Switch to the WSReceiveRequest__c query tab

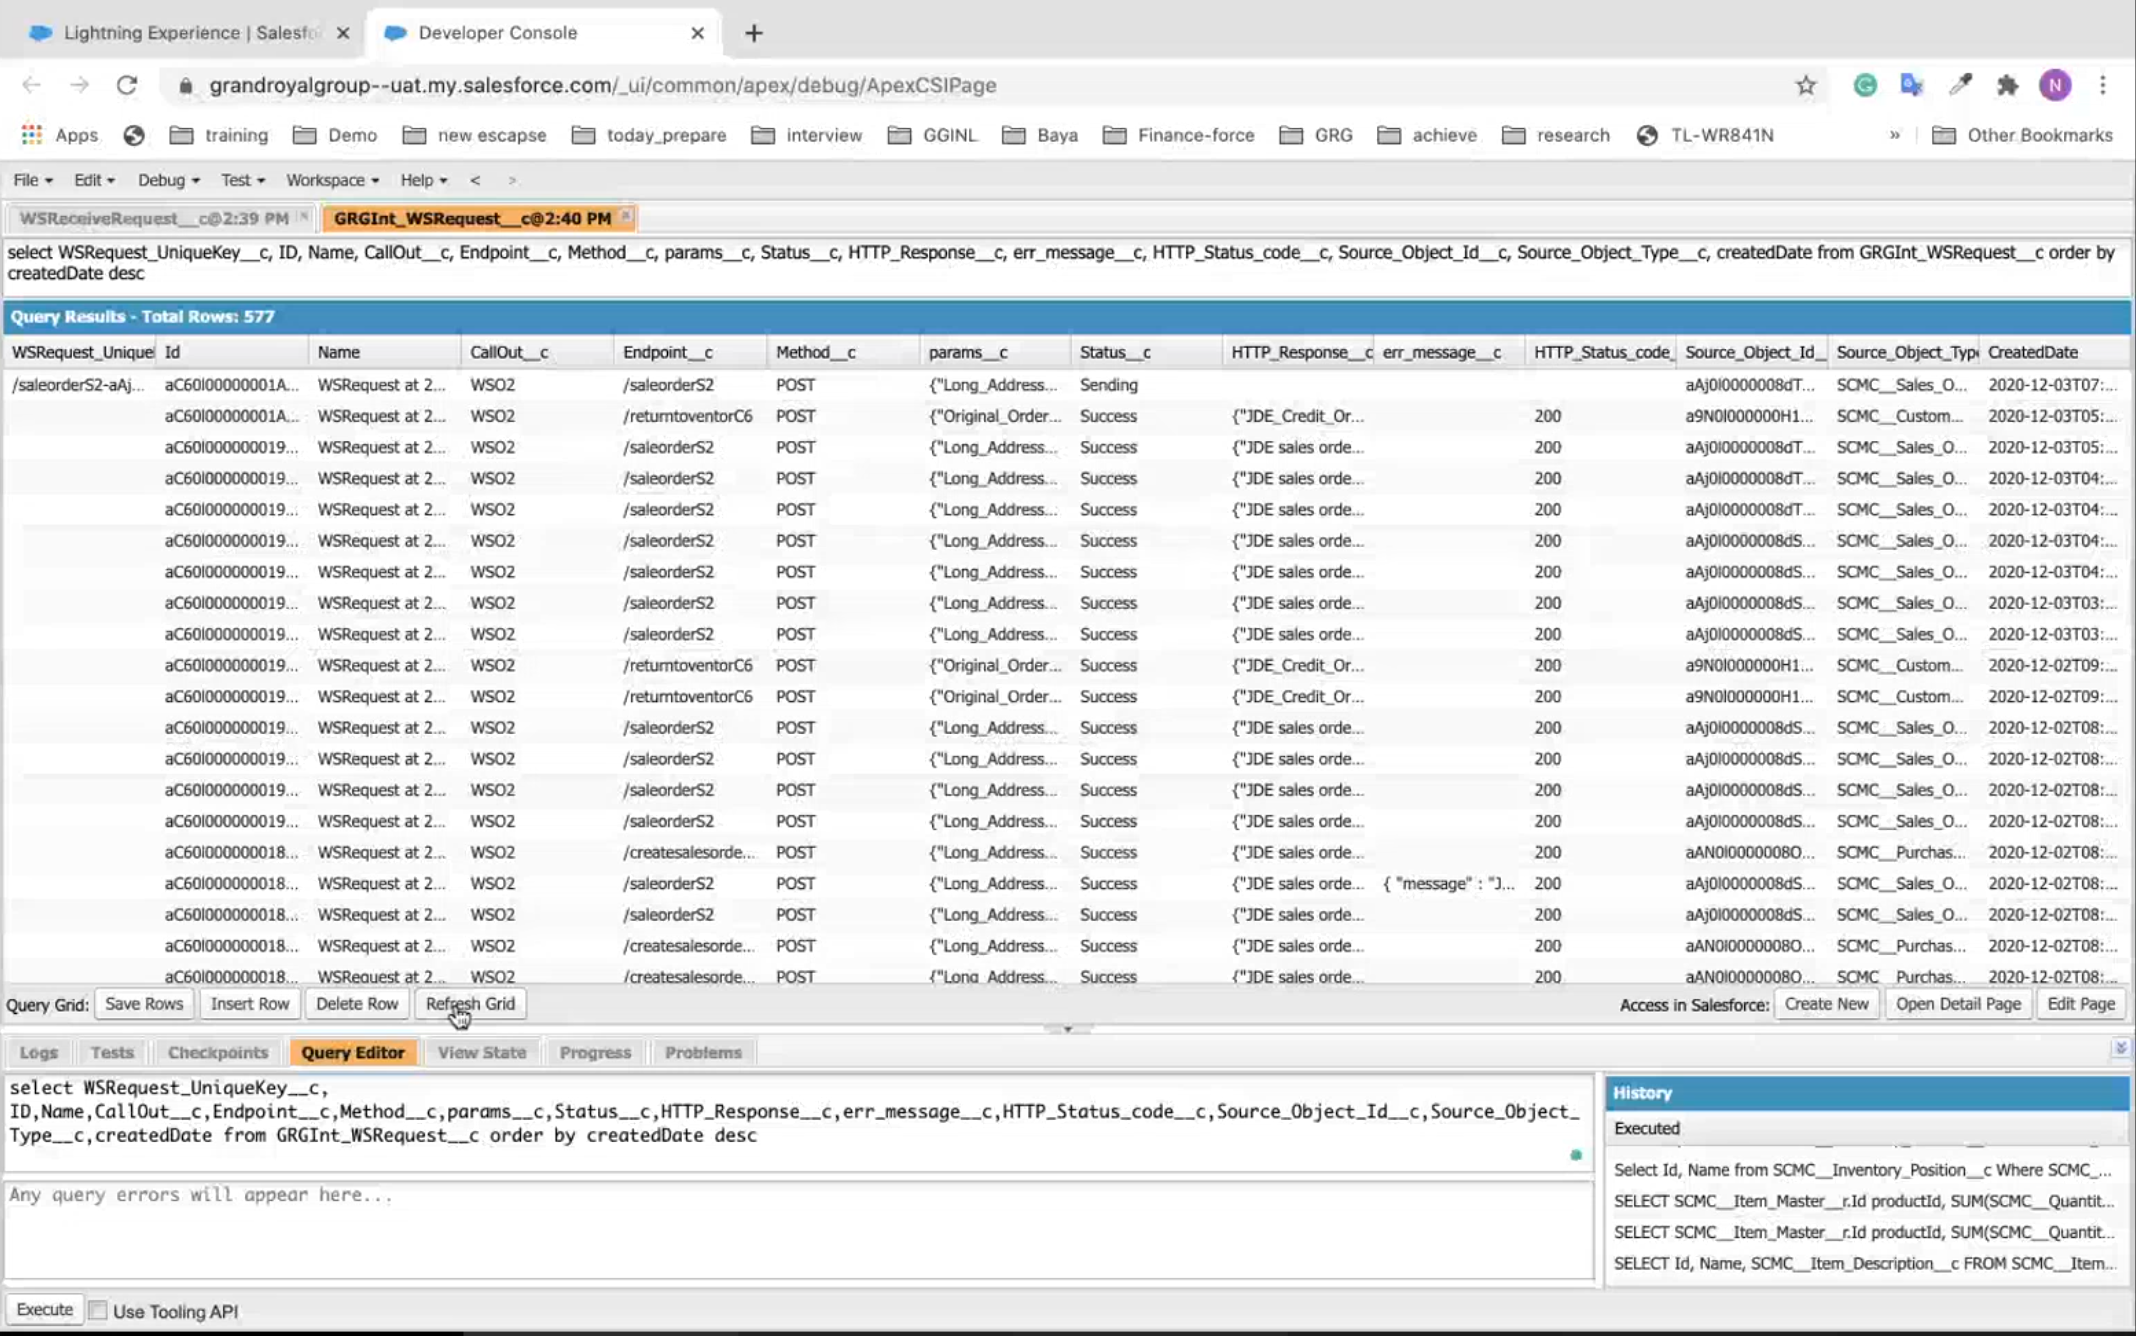(x=153, y=218)
